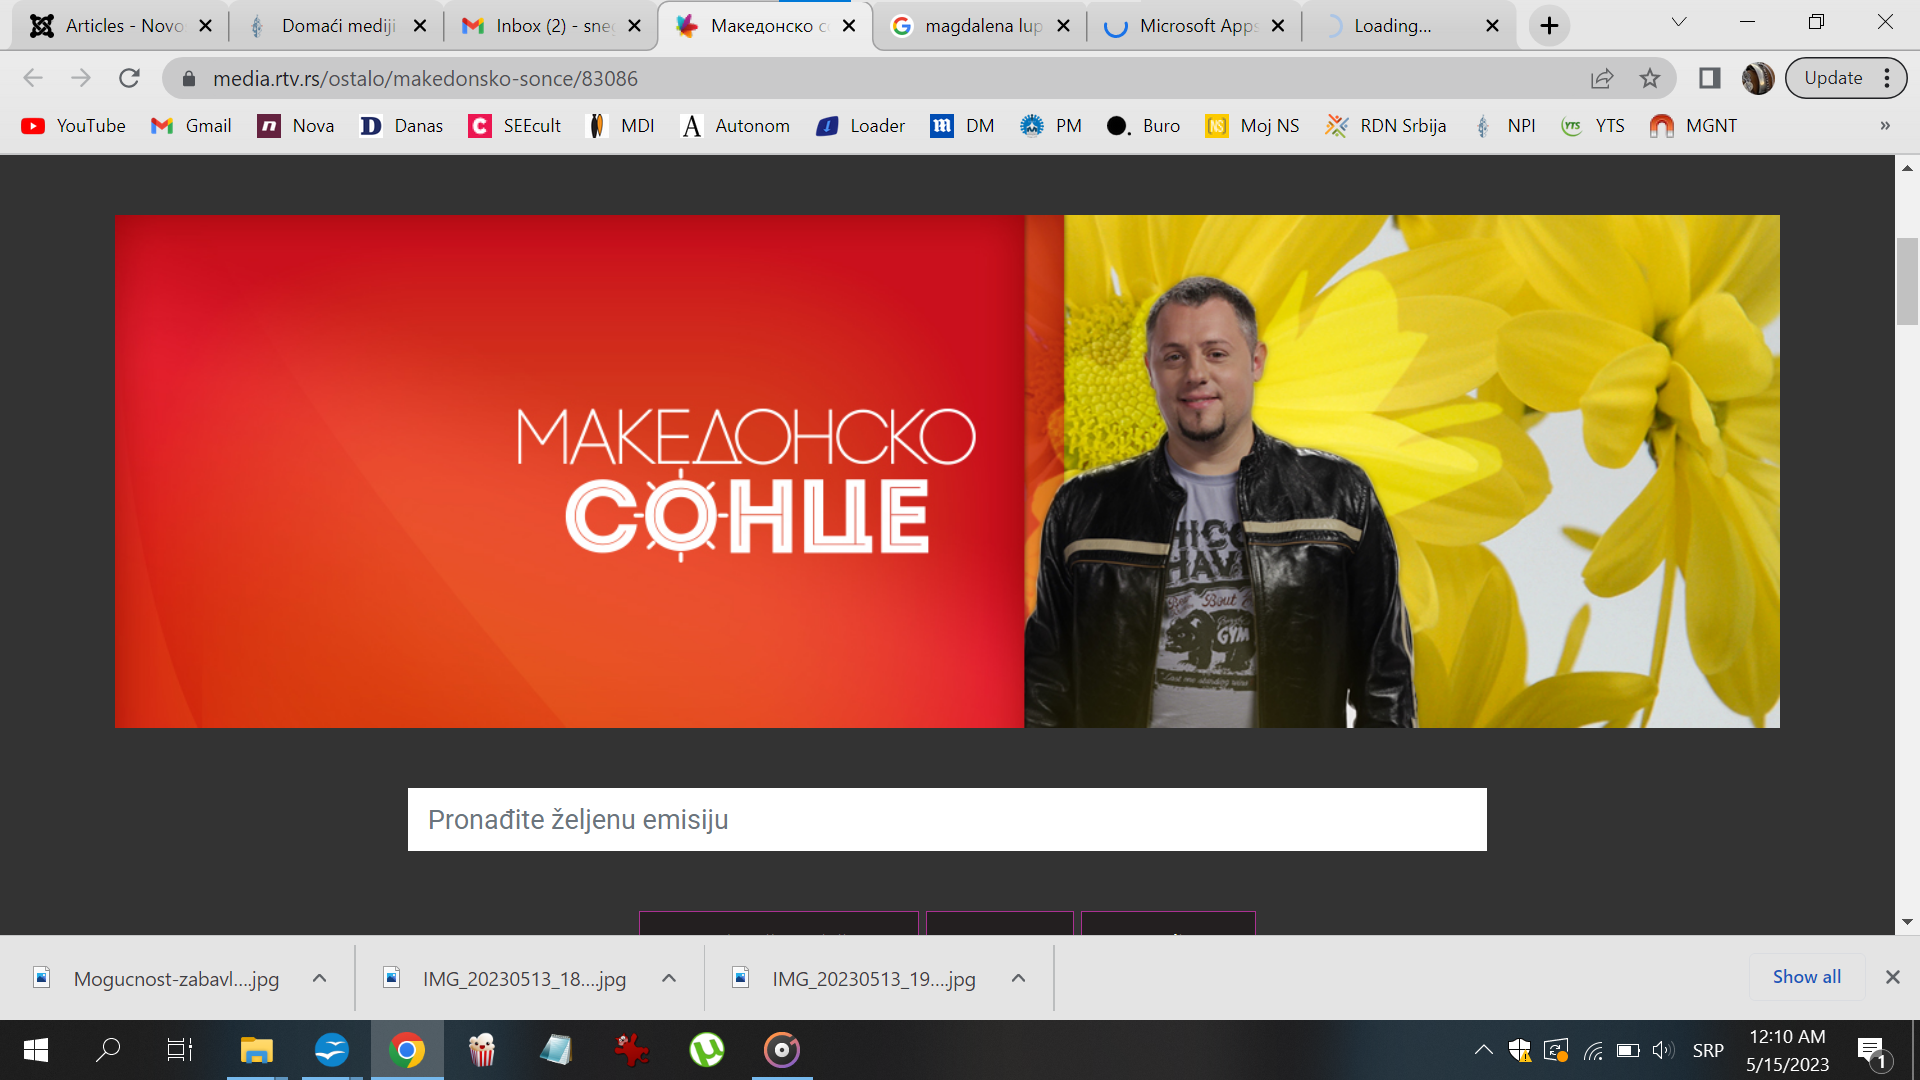Click Show all downloads

point(1806,977)
